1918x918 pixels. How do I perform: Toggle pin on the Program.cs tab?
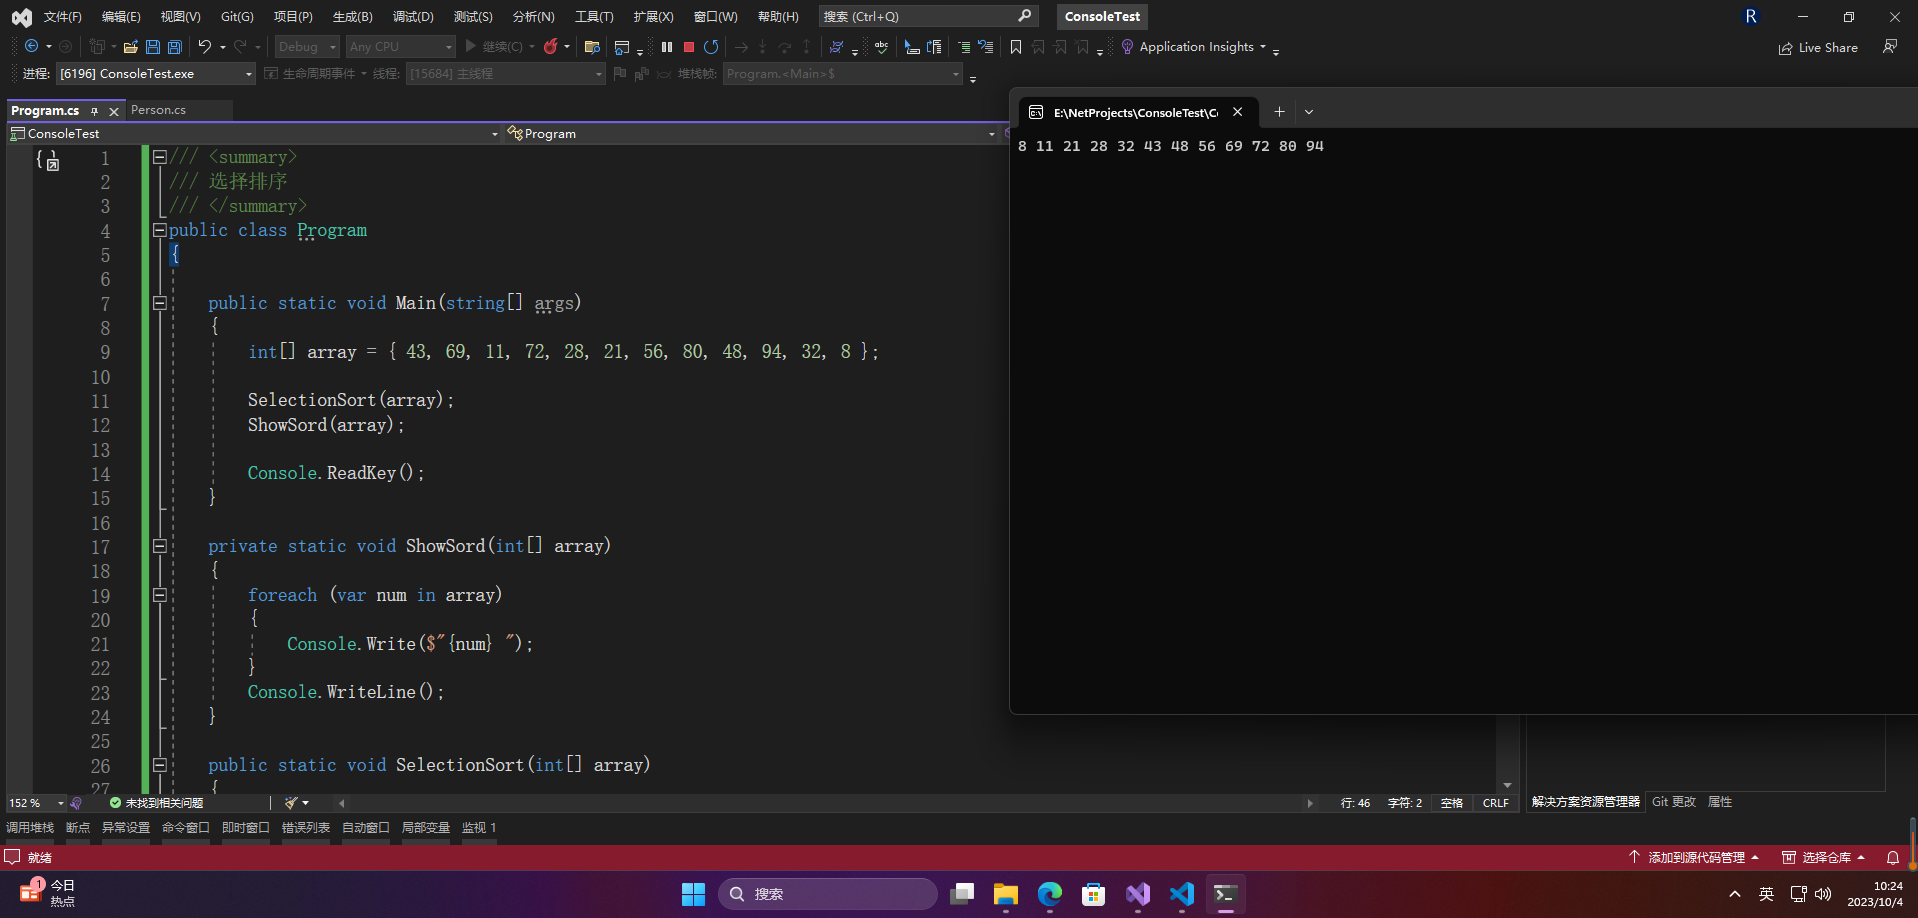click(95, 111)
